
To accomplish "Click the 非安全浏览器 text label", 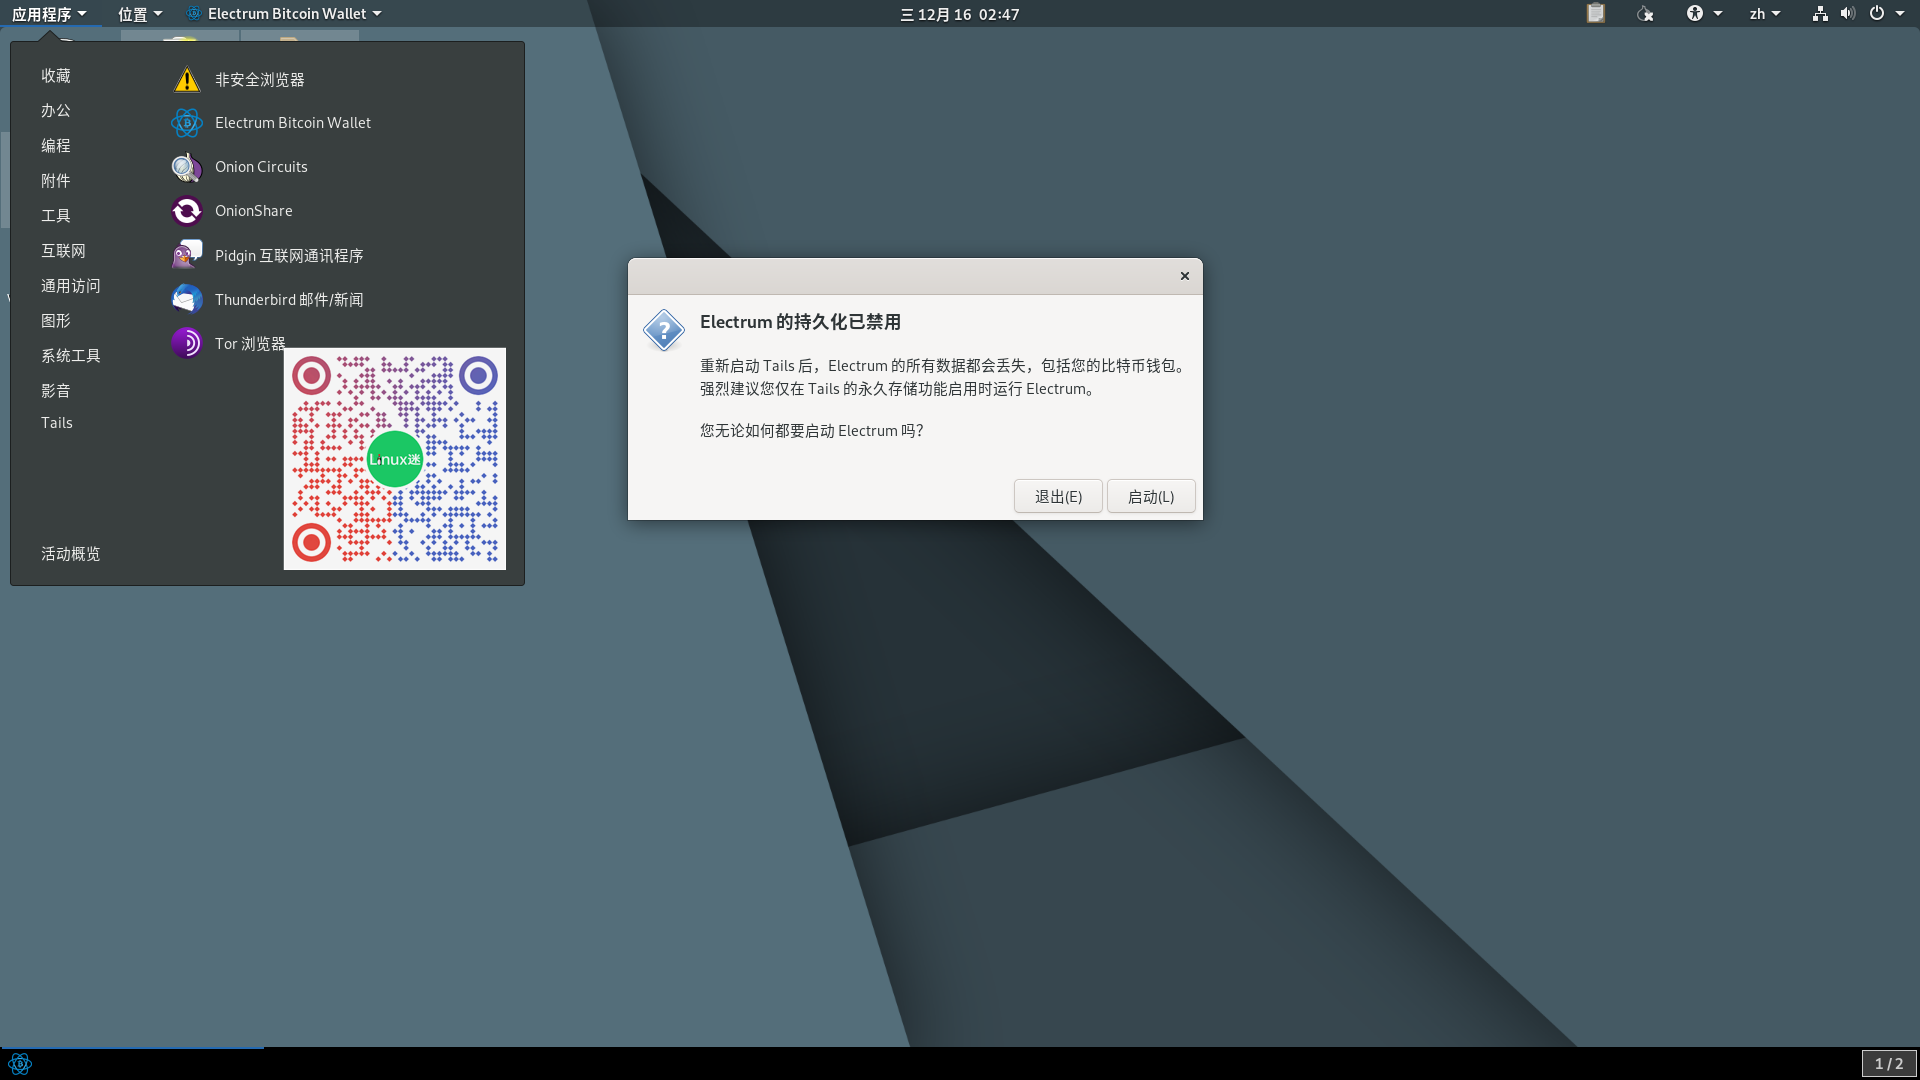I will [x=260, y=80].
